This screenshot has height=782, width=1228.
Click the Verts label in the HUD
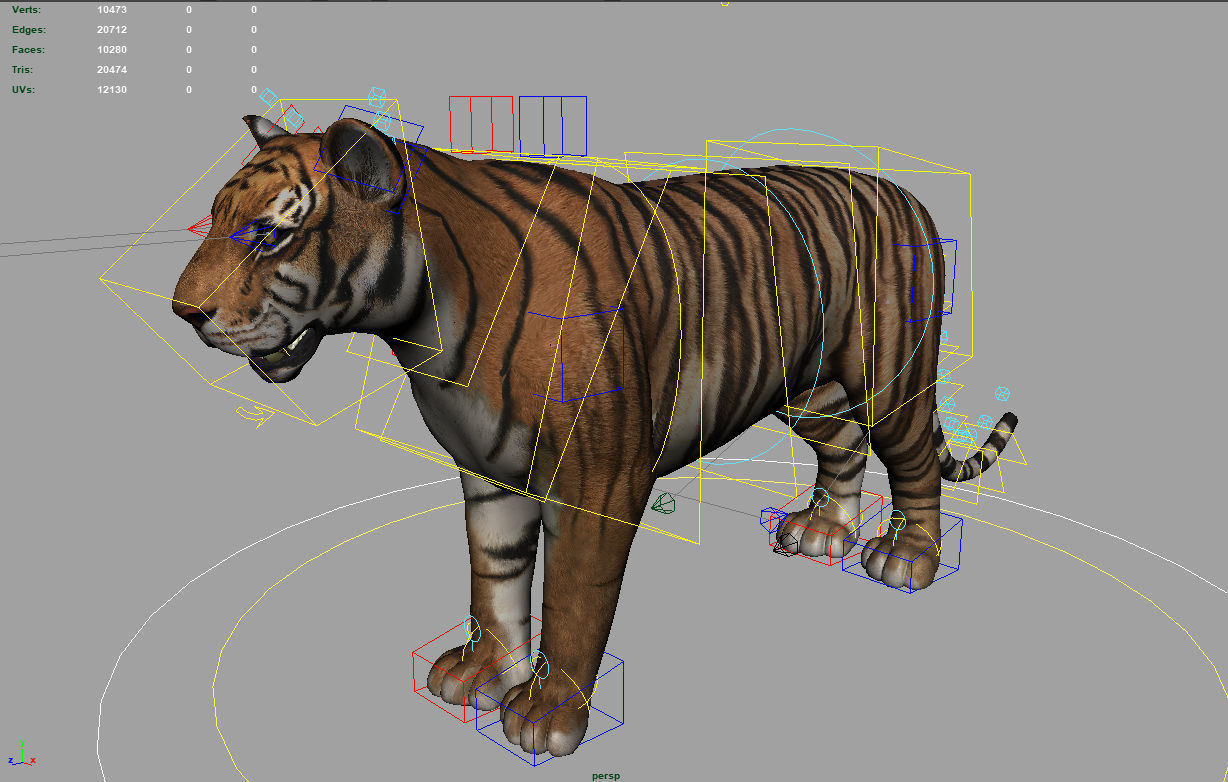28,9
